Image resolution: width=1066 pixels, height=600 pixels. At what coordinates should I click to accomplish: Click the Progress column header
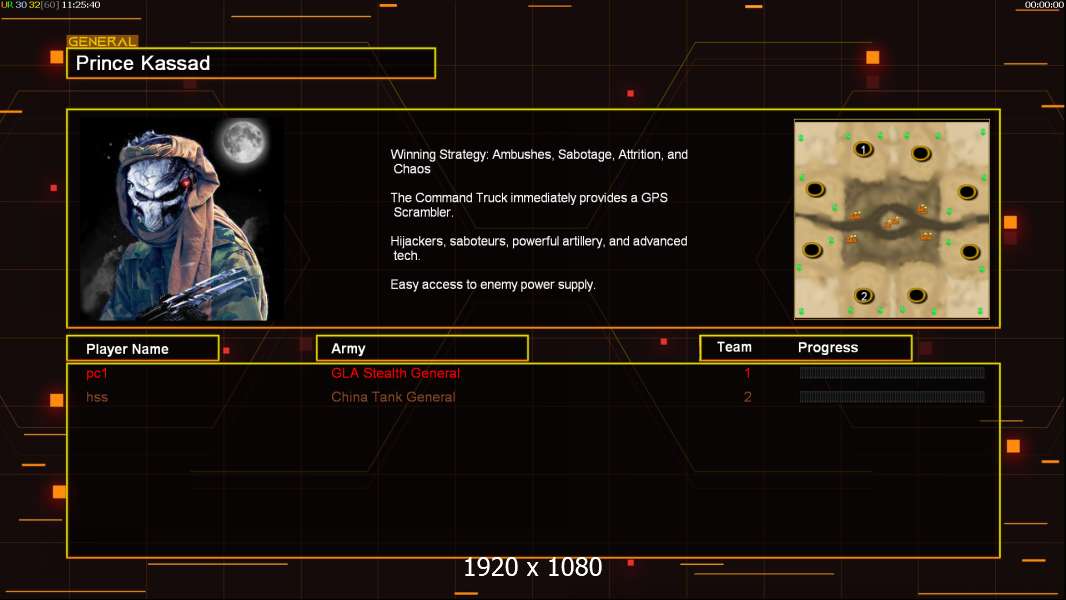coord(827,347)
